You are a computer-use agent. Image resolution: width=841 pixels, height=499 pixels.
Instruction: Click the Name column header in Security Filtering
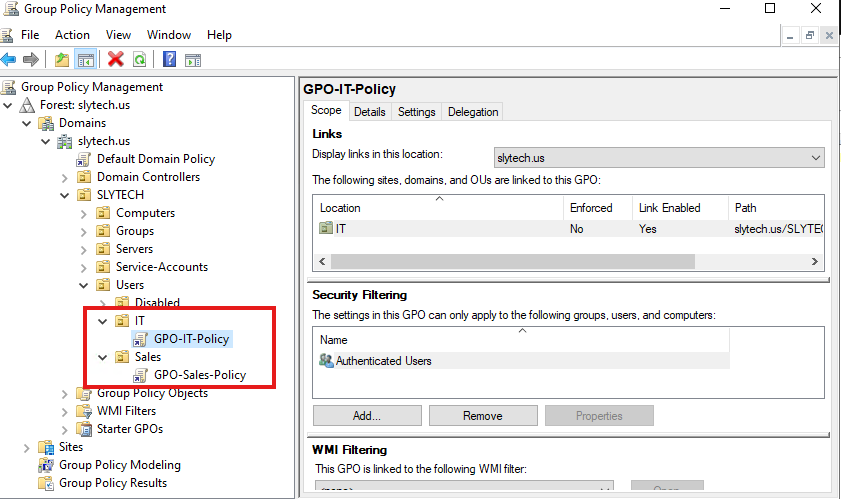521,340
